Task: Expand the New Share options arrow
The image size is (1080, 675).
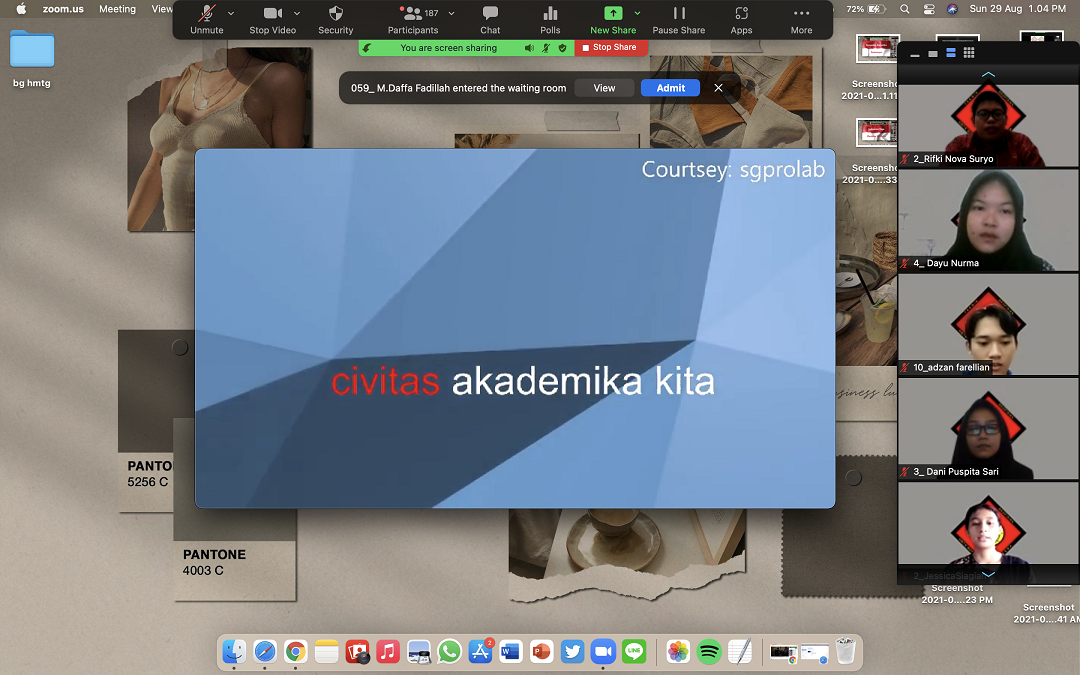Action: click(637, 14)
